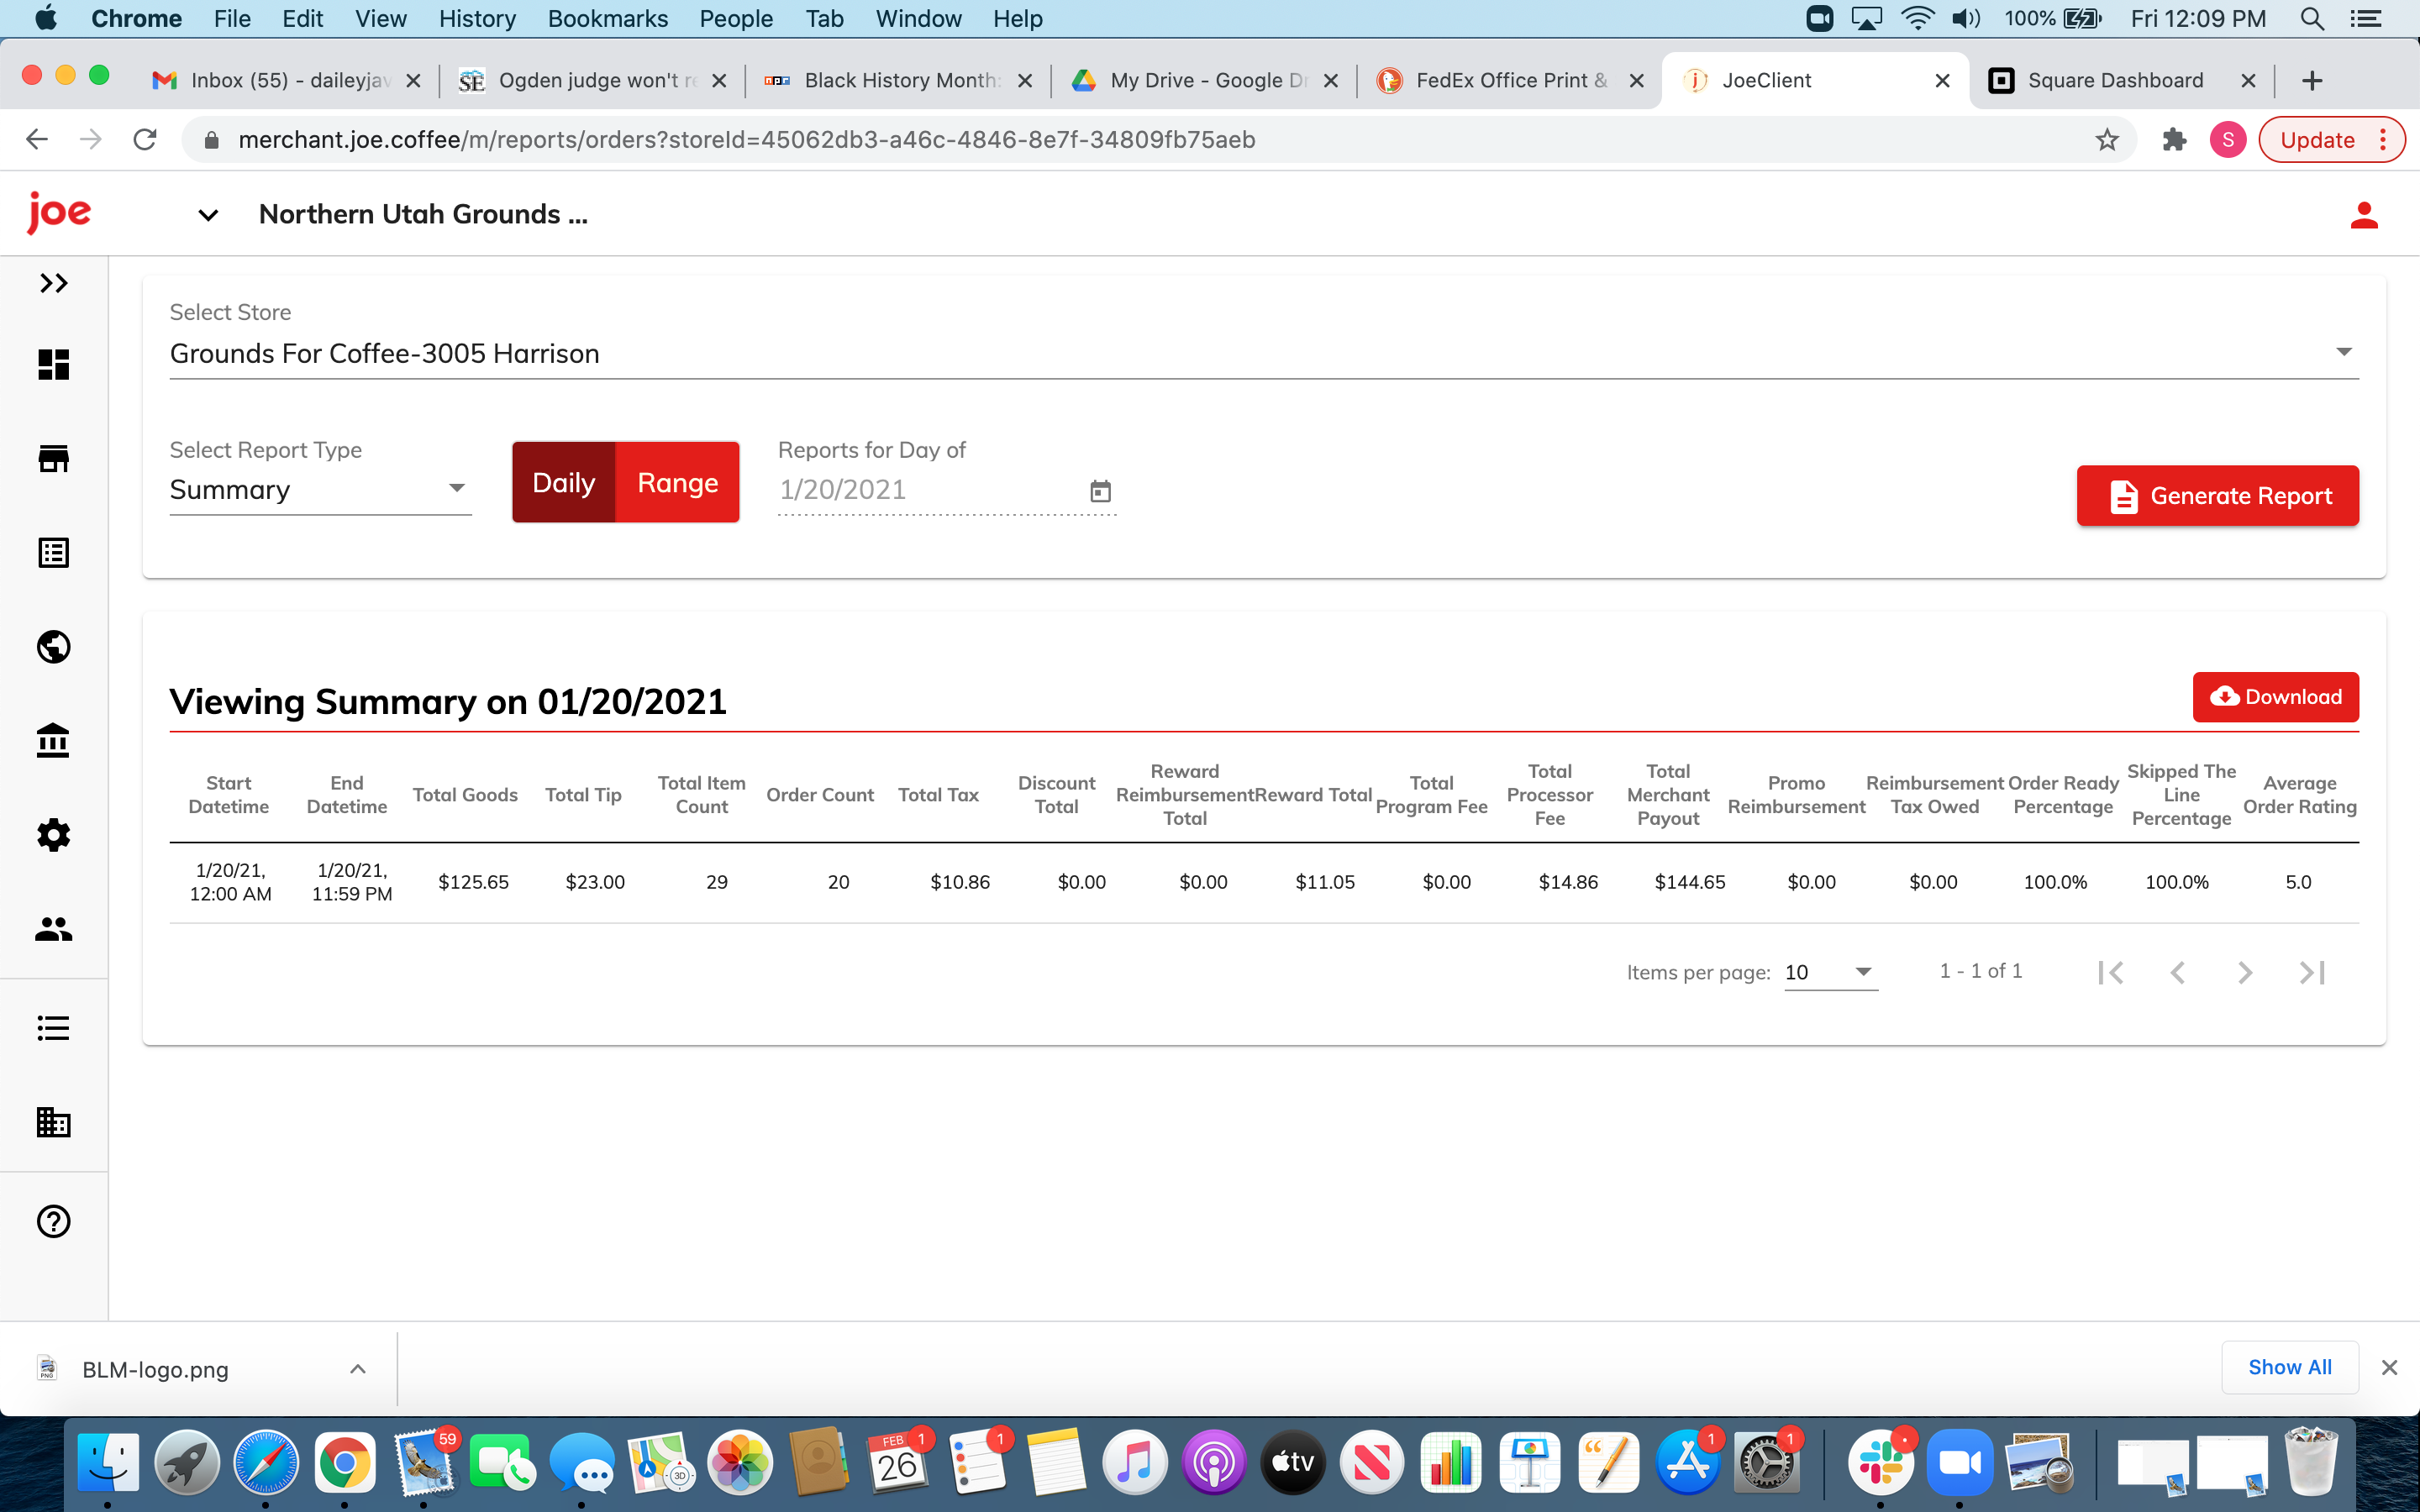
Task: Open the people icon in sidebar
Action: click(53, 929)
